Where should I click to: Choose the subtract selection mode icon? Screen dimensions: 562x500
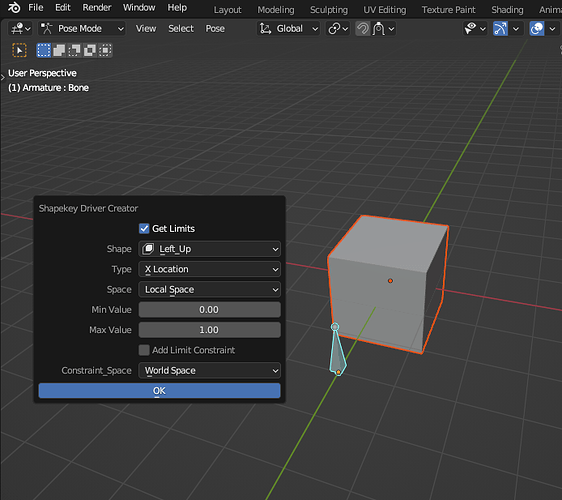pyautogui.click(x=75, y=51)
